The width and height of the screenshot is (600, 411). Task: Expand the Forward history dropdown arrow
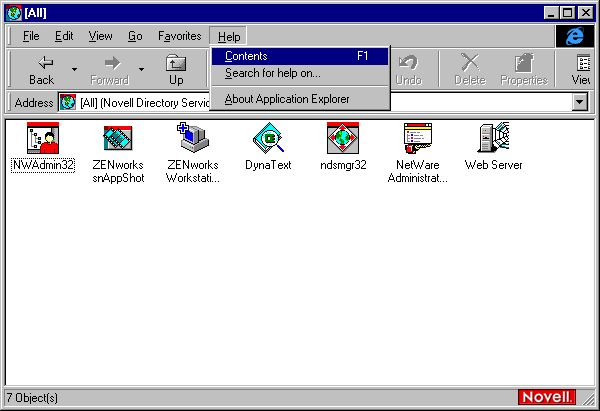[x=141, y=70]
